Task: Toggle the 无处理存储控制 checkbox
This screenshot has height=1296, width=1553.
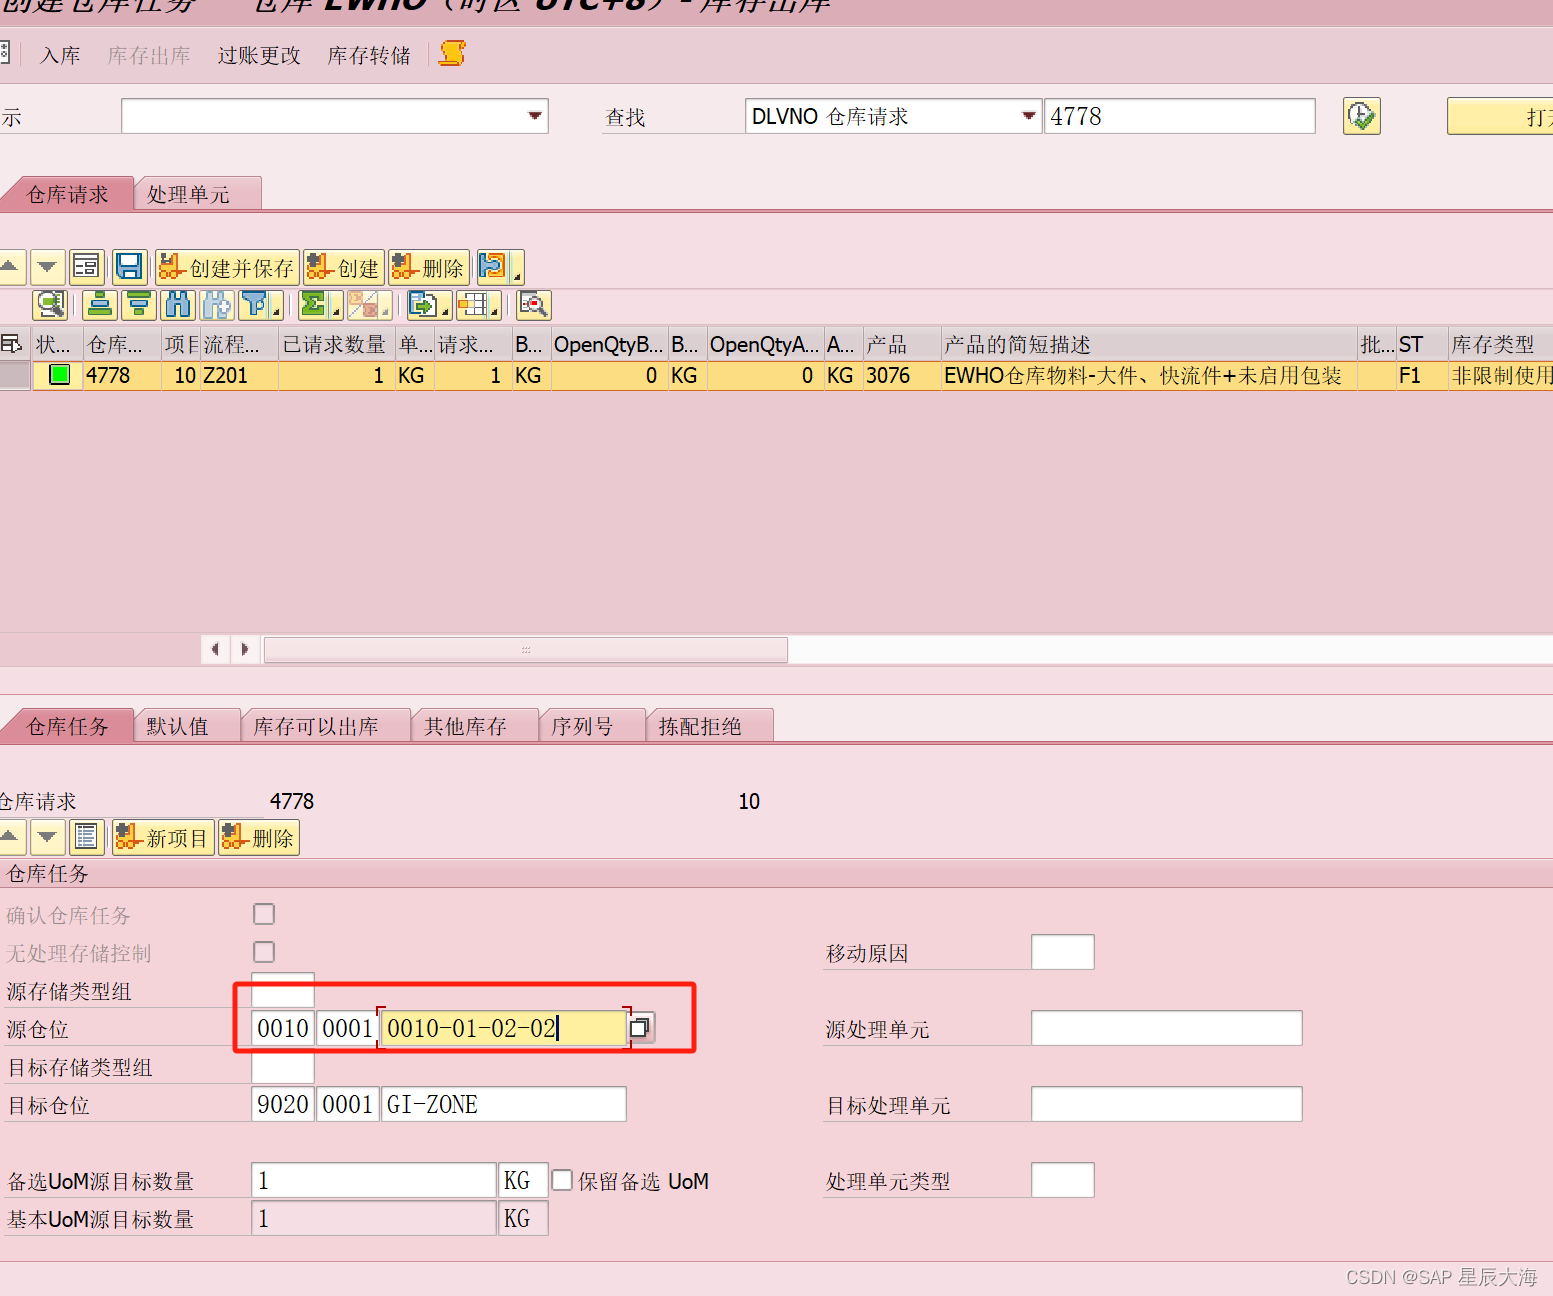Action: click(264, 952)
